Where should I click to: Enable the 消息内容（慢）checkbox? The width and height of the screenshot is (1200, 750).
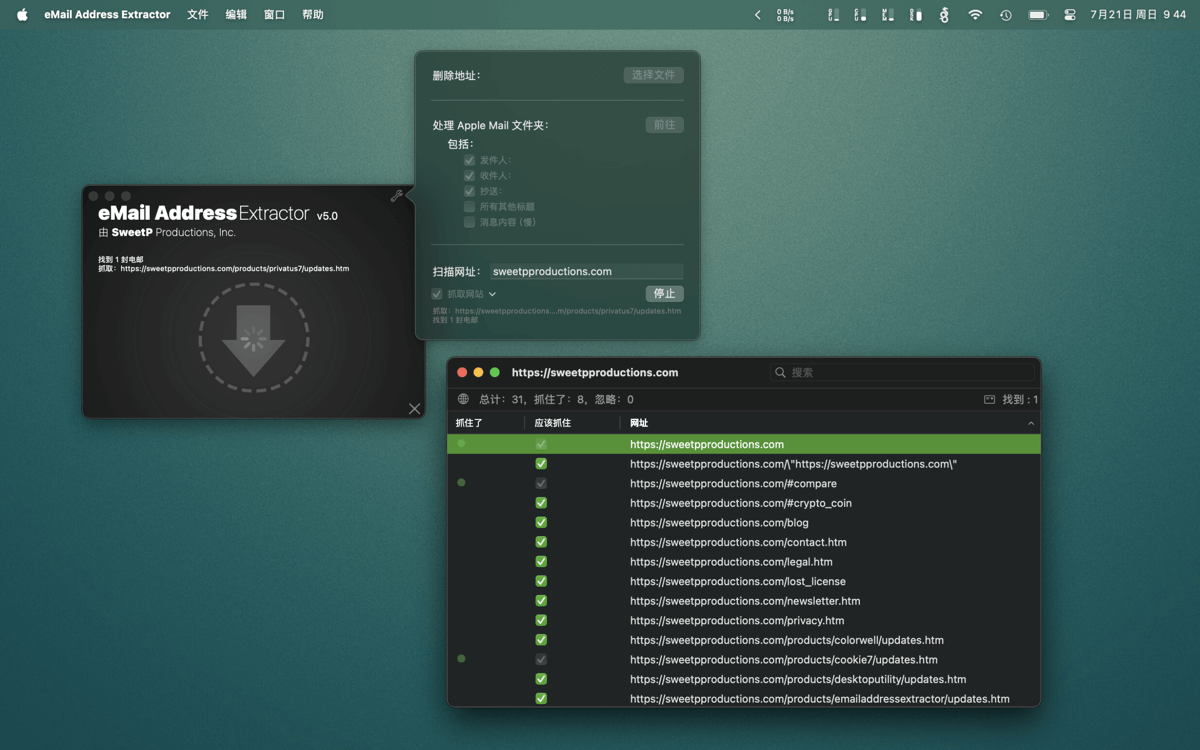(x=469, y=222)
